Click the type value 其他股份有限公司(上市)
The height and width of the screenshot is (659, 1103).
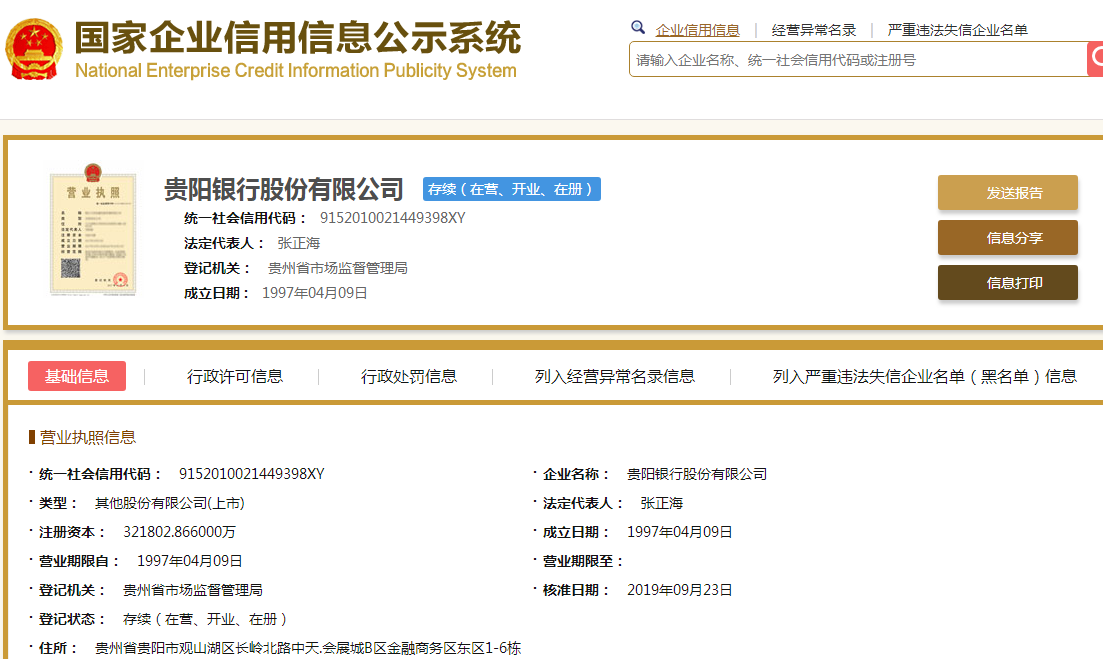170,504
